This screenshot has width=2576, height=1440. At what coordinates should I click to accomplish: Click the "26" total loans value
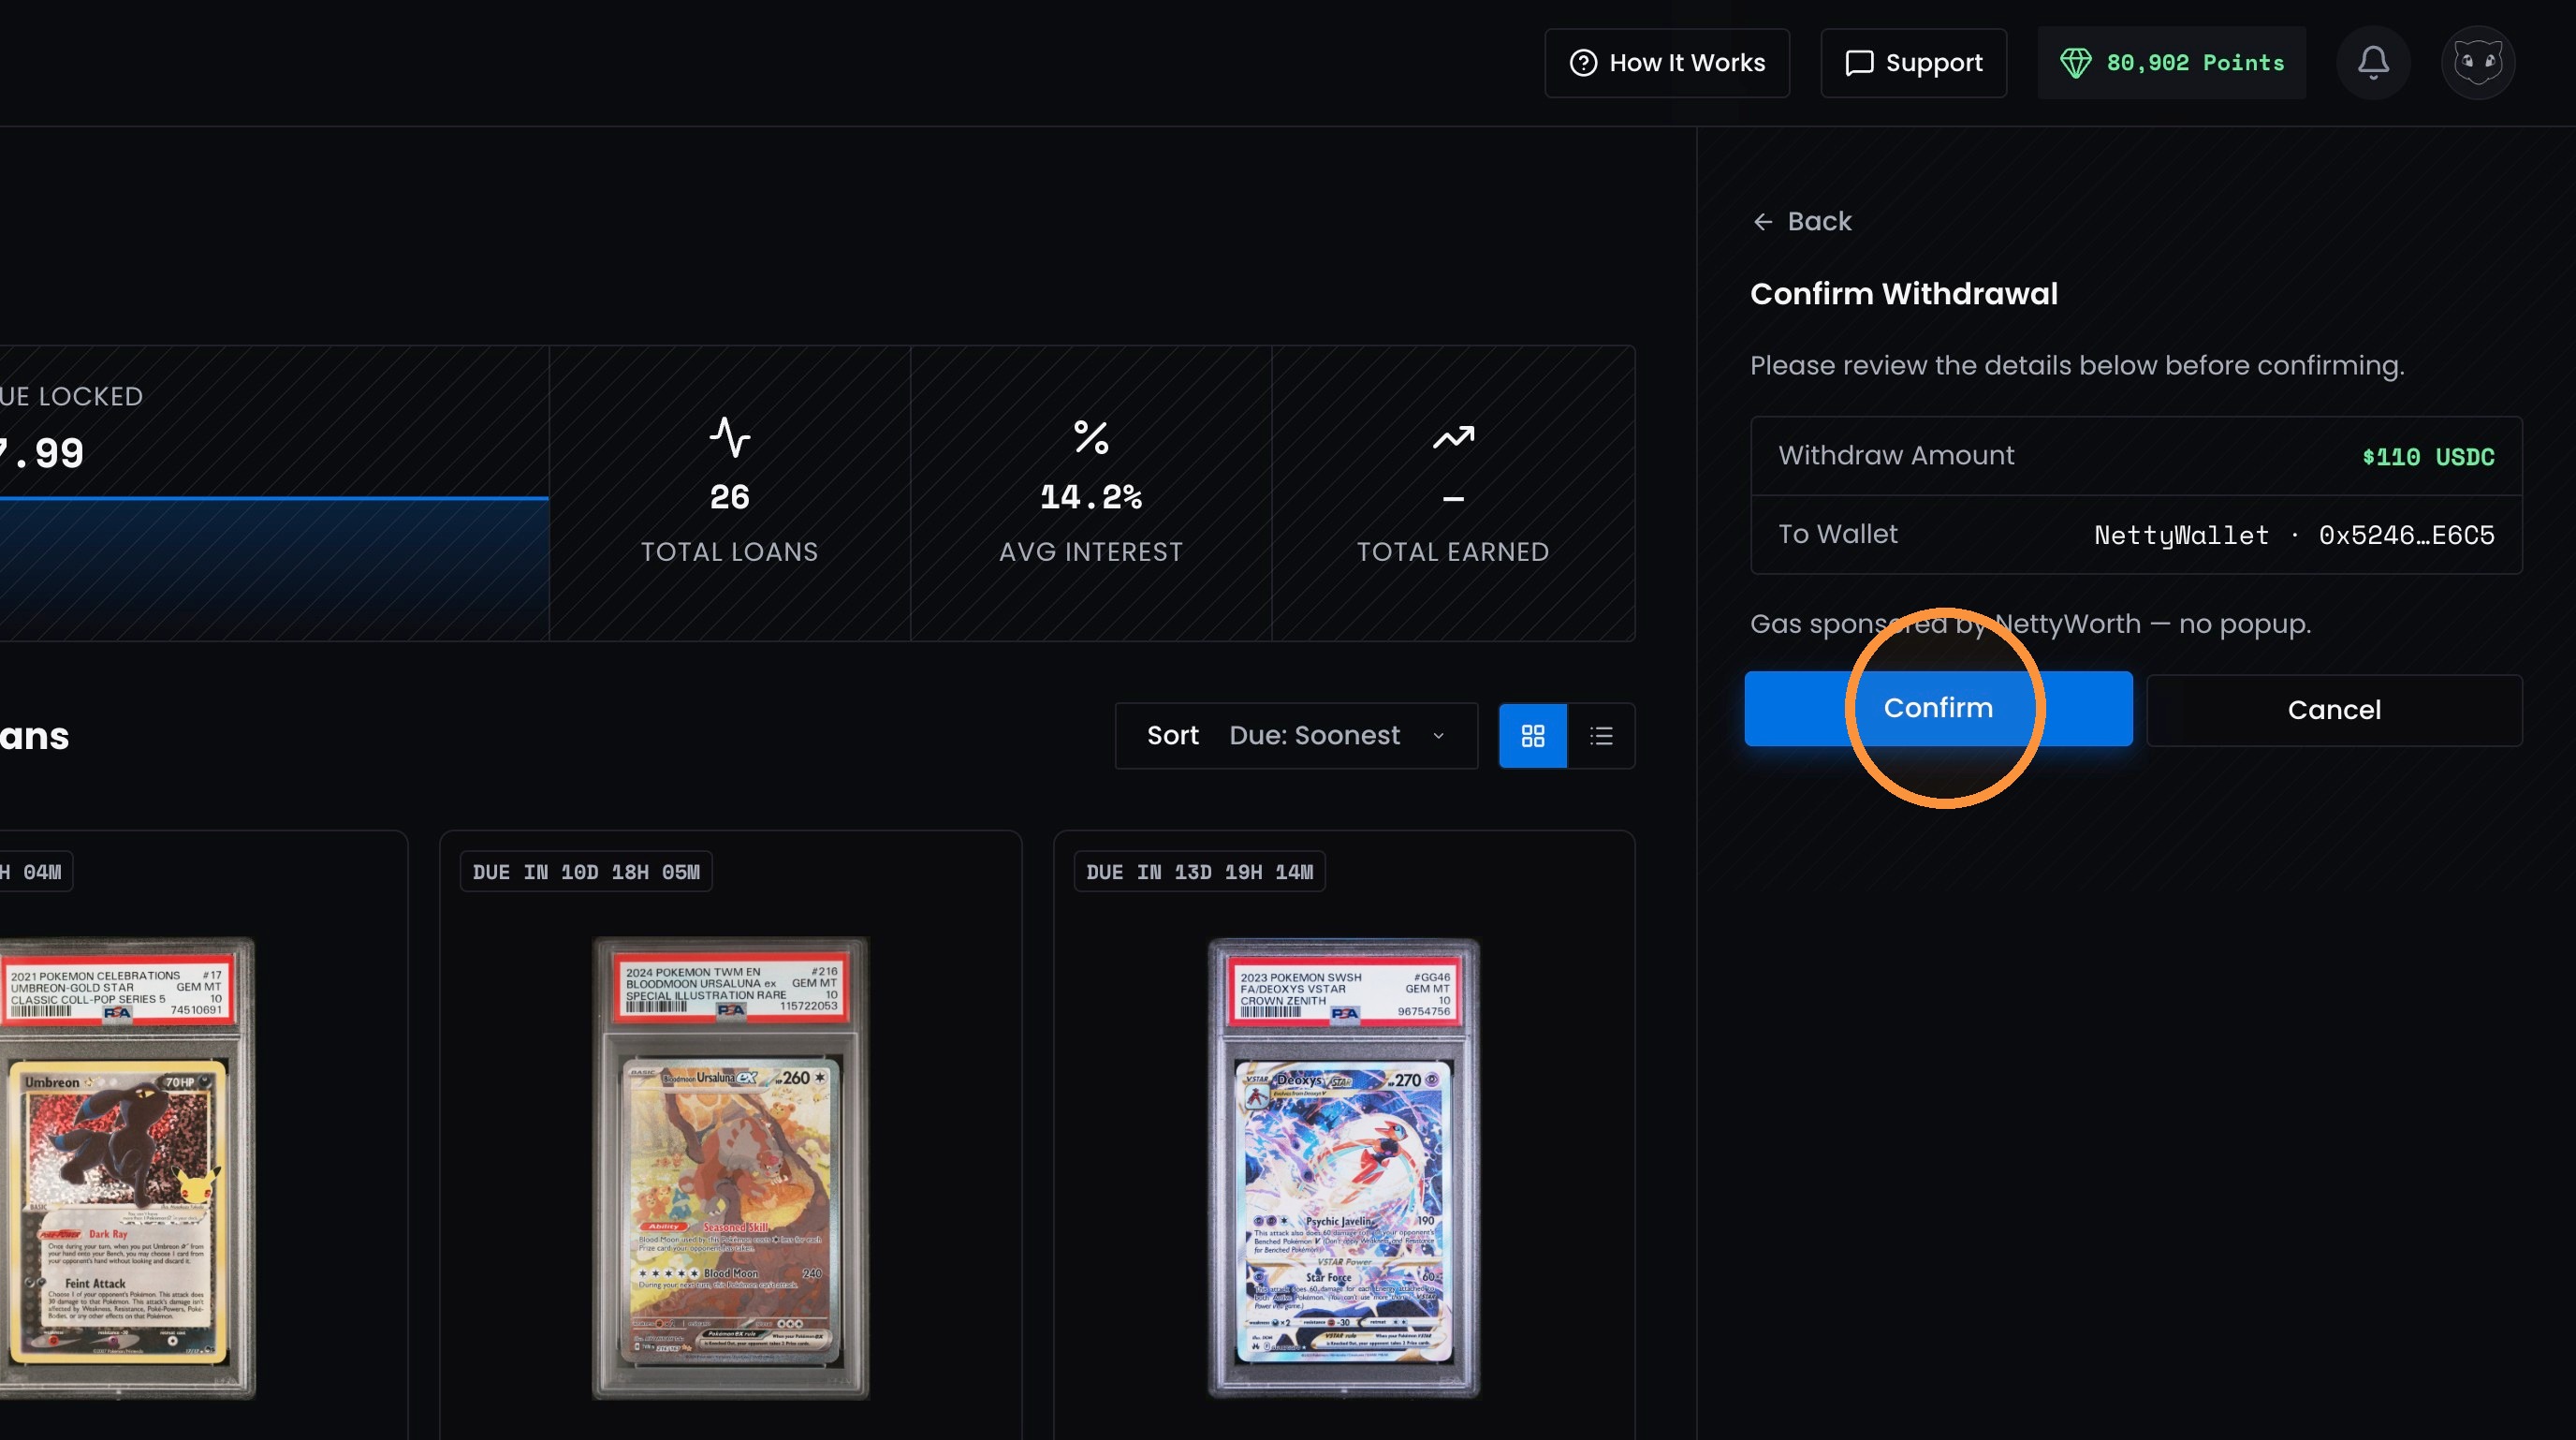pos(730,497)
